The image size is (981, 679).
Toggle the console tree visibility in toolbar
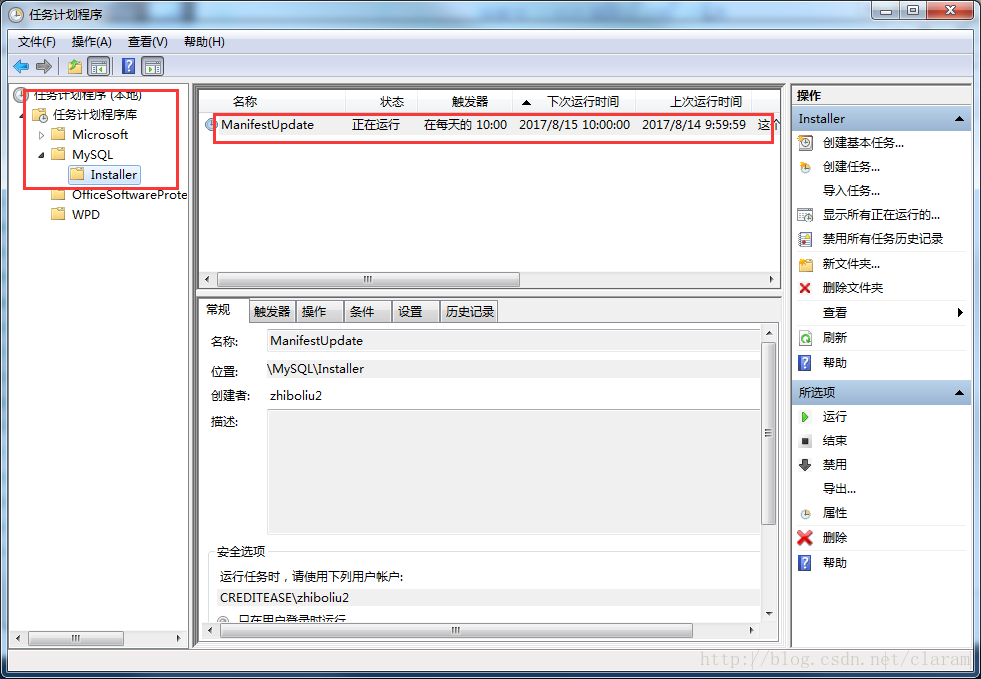[x=99, y=66]
